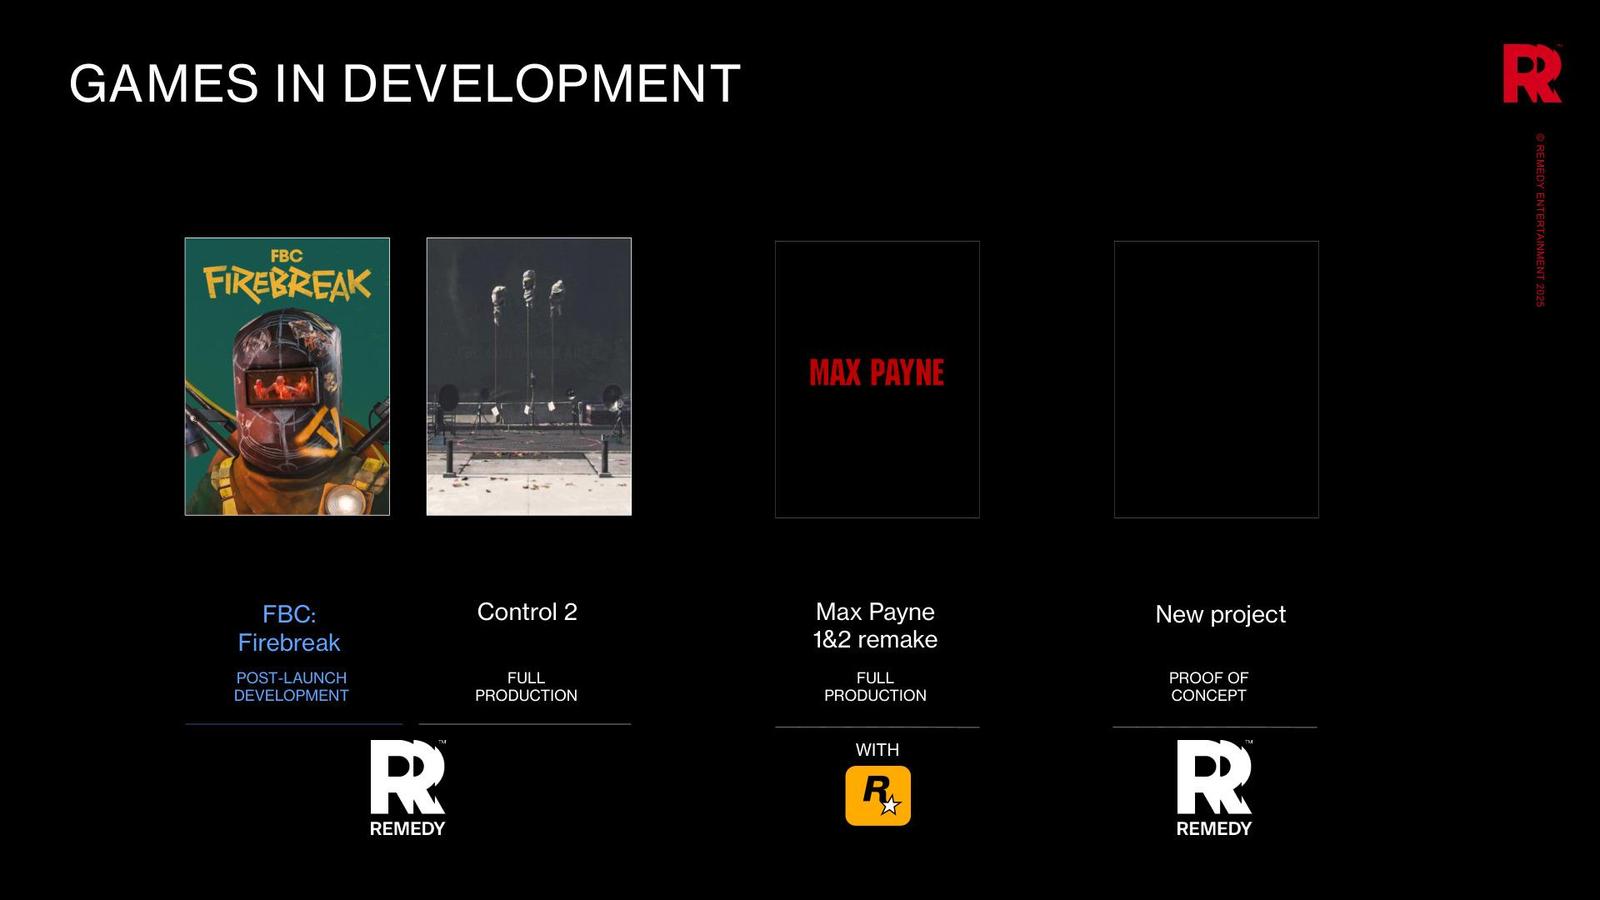Click the blue divider line under Post-Launch Development
The height and width of the screenshot is (900, 1600).
293,724
